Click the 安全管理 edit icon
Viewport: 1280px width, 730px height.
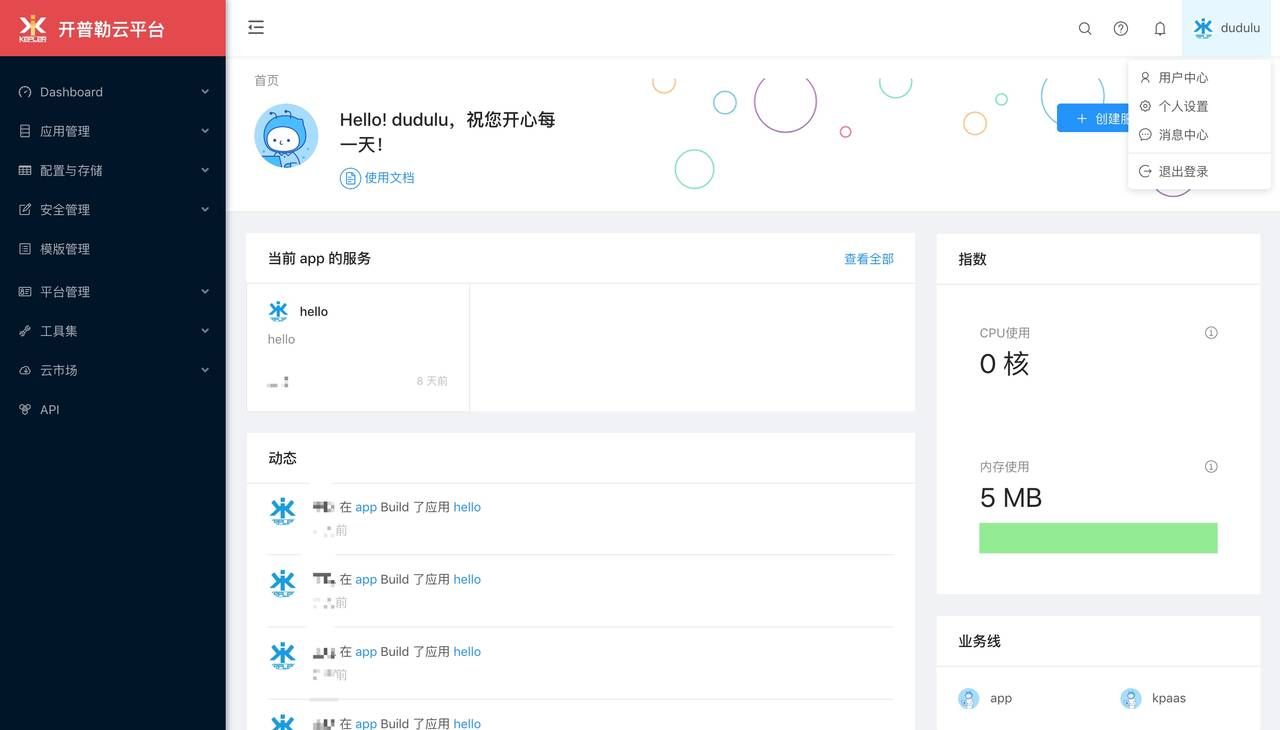pyautogui.click(x=25, y=210)
